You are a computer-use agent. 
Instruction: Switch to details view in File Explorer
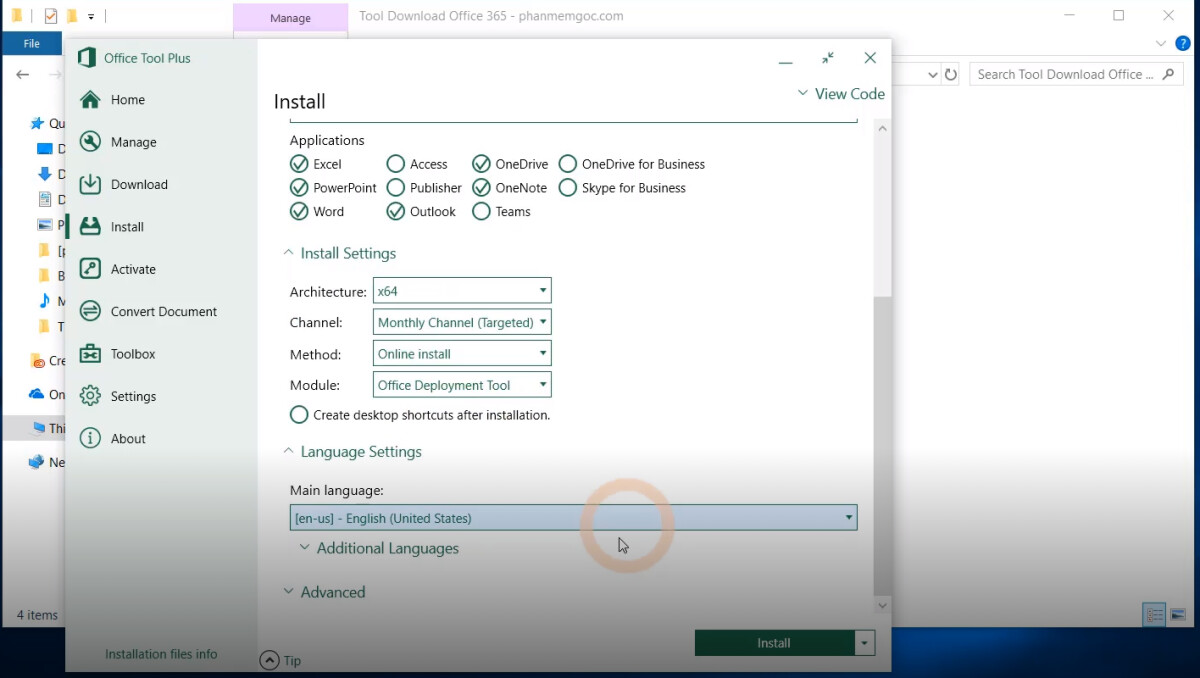coord(1154,614)
